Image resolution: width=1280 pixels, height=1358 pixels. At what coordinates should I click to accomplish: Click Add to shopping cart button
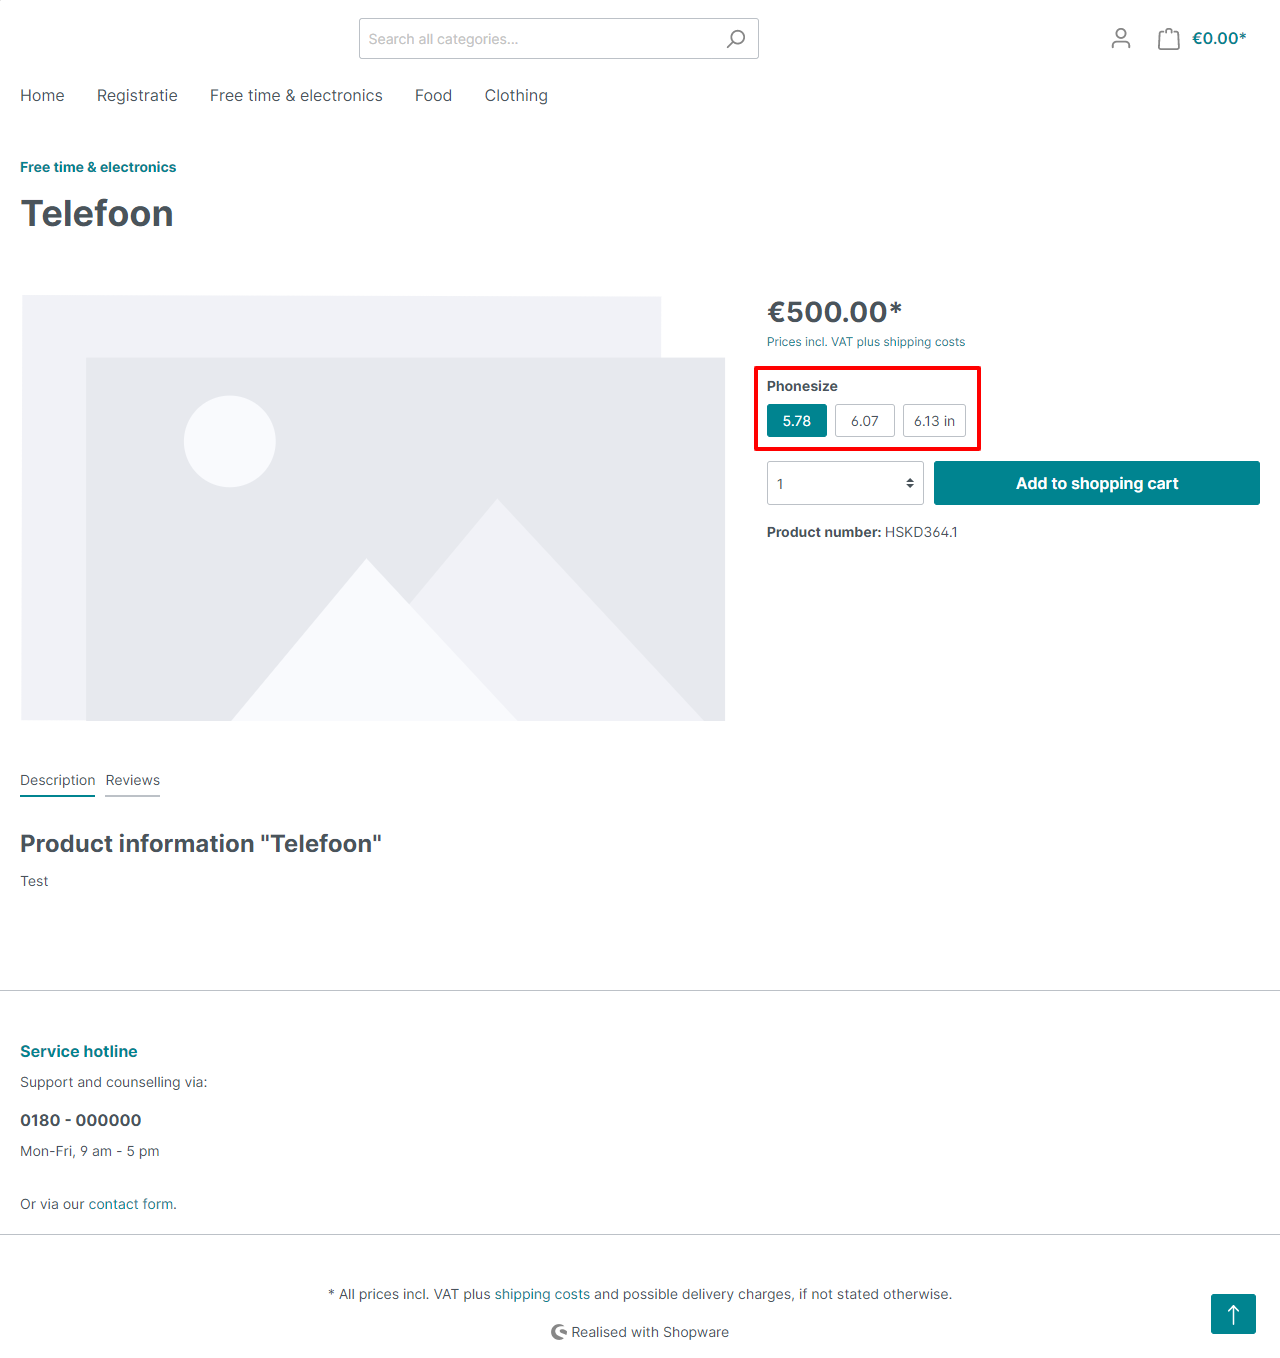[1096, 483]
